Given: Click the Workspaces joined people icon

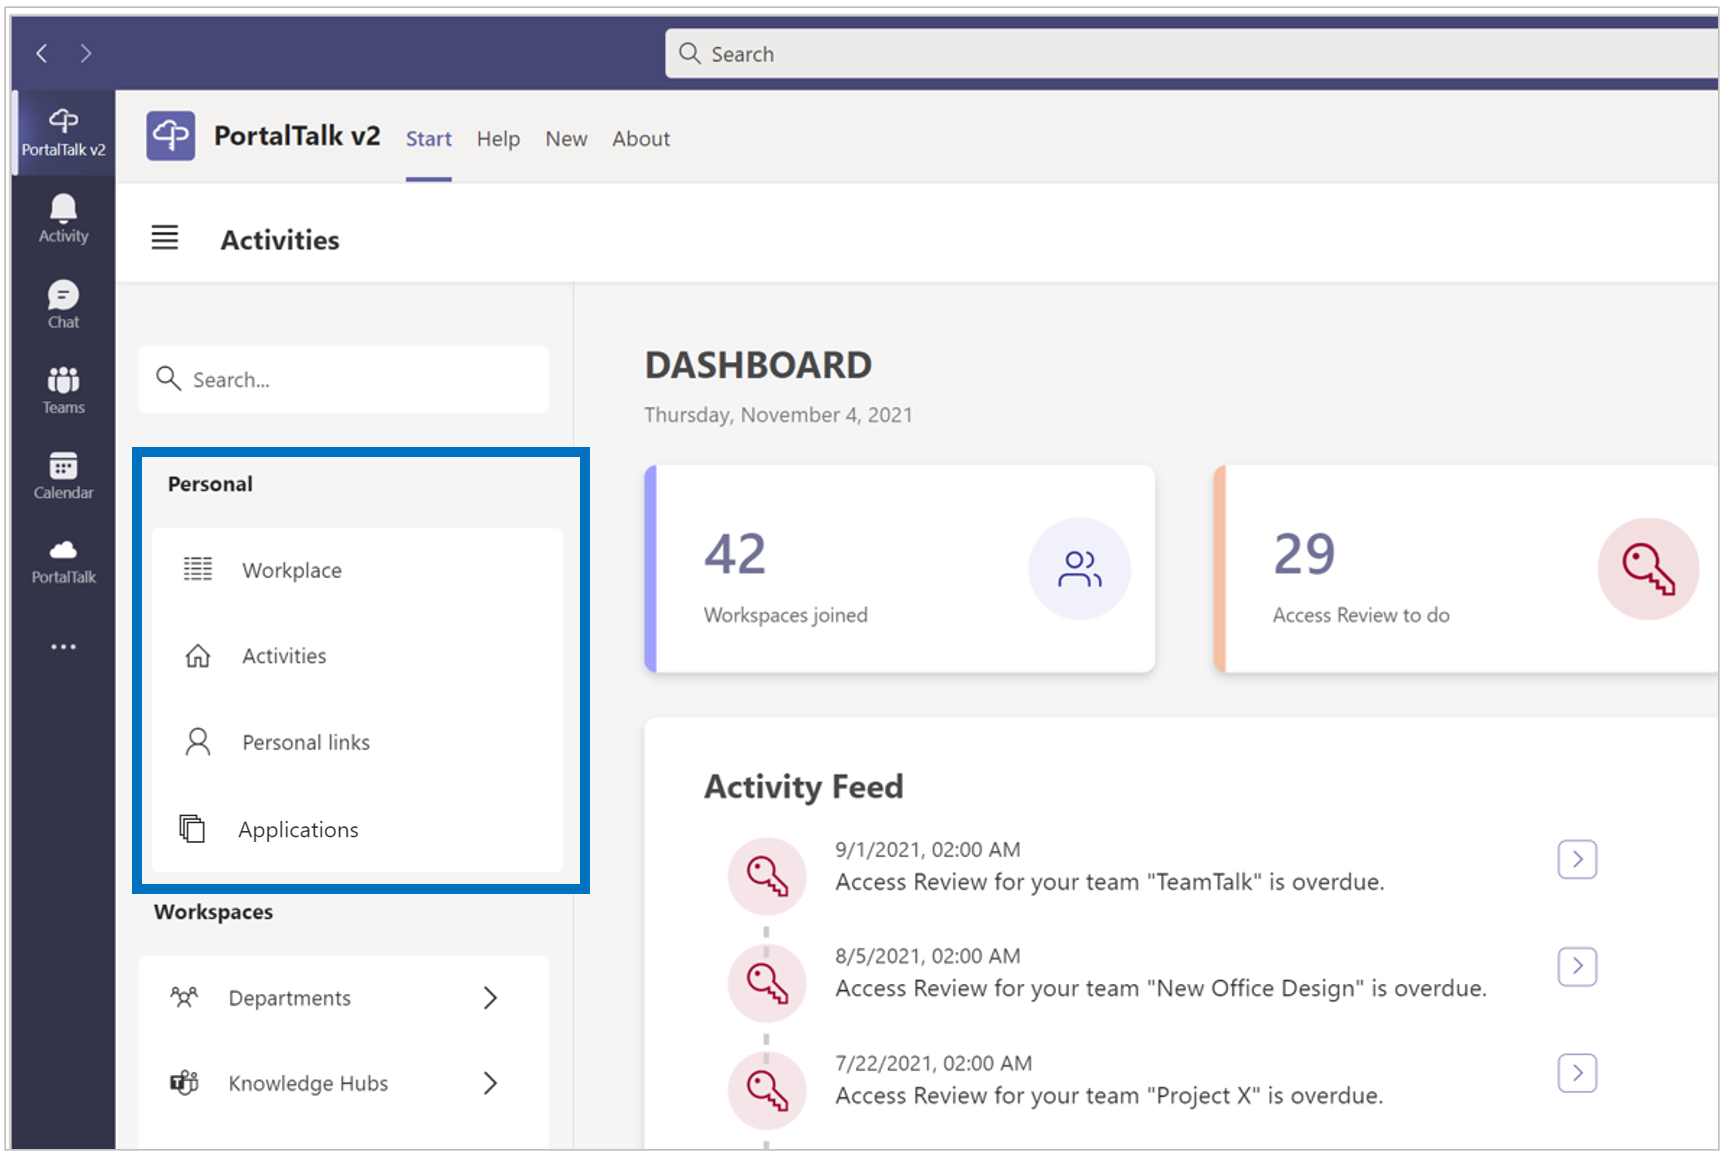Looking at the screenshot, I should (1080, 569).
